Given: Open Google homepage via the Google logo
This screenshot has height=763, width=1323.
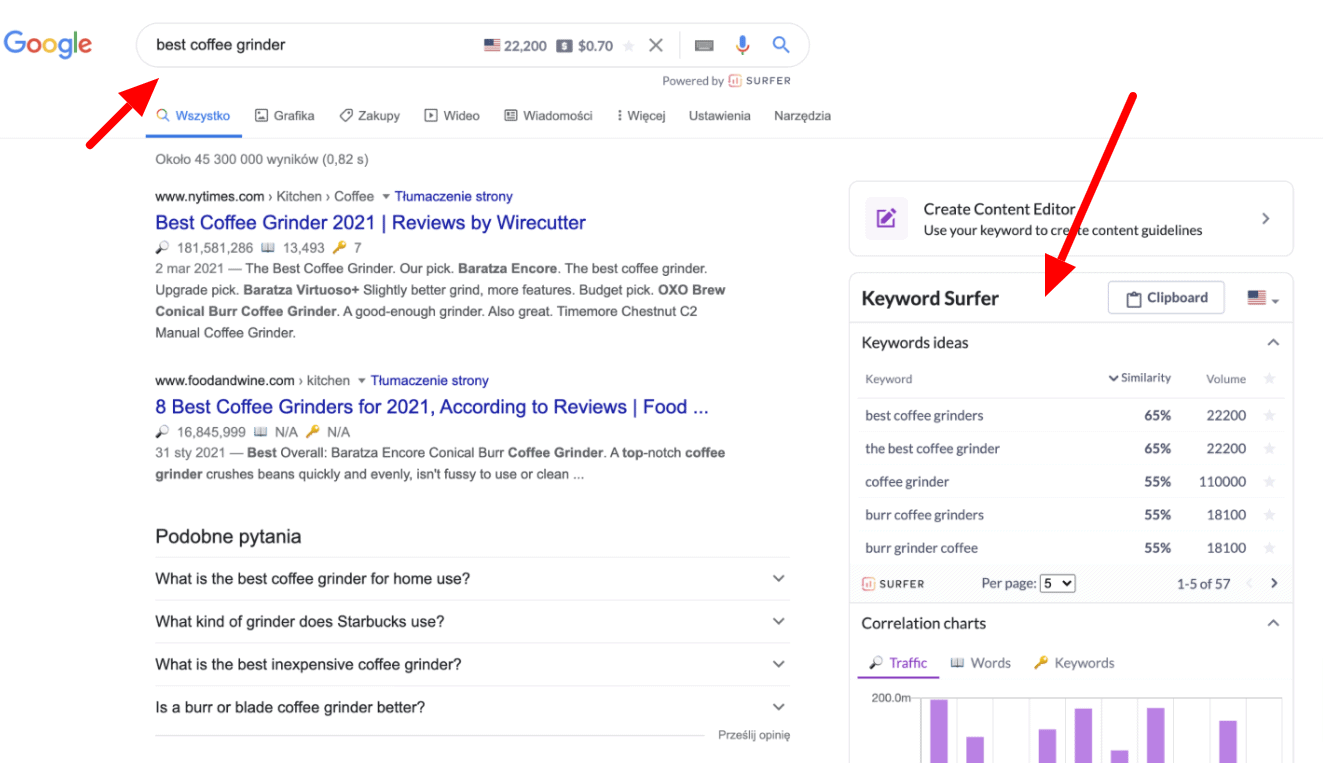Looking at the screenshot, I should point(47,44).
